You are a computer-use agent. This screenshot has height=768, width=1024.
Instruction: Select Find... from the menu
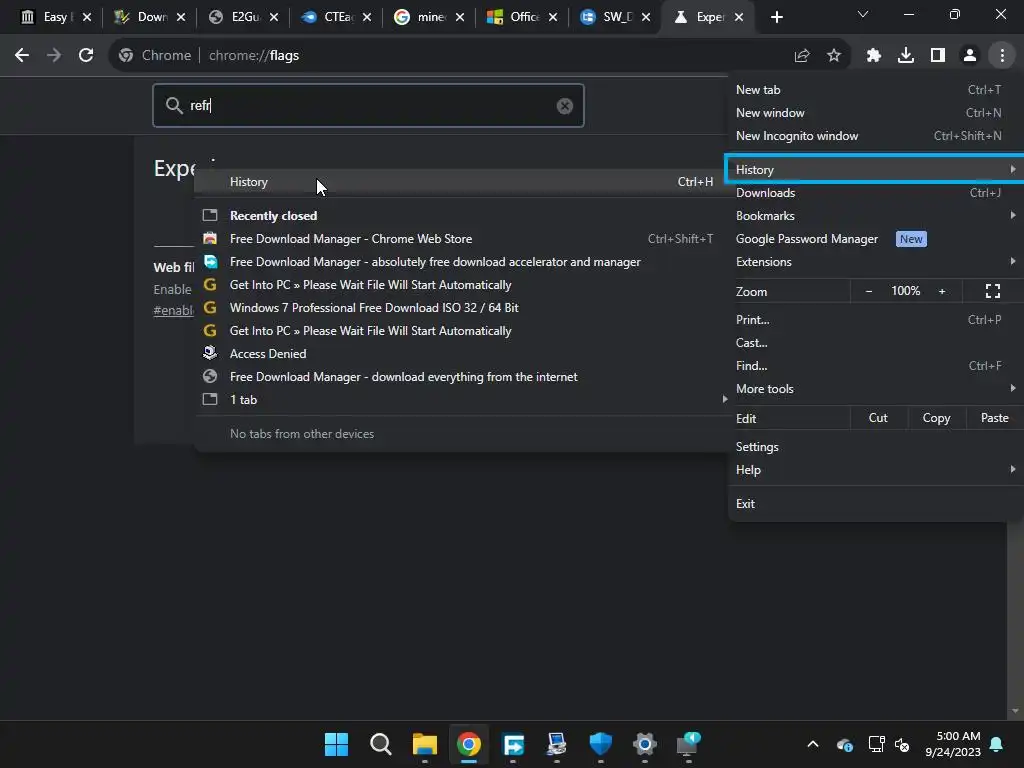coord(875,366)
